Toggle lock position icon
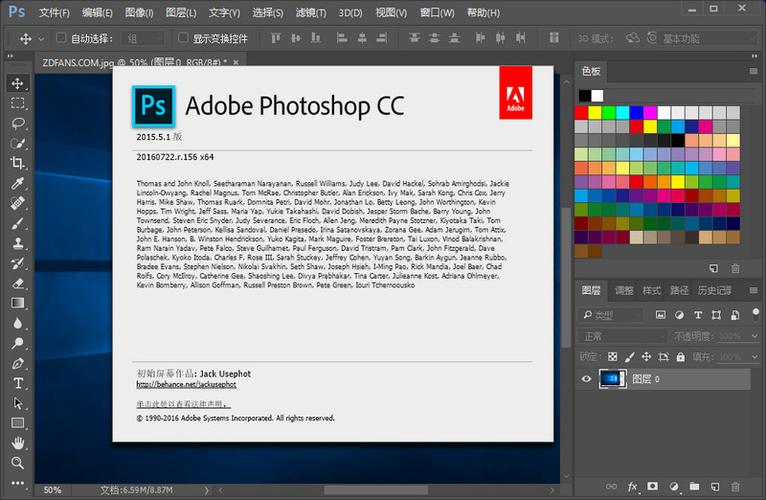This screenshot has height=500, width=766. tap(646, 357)
